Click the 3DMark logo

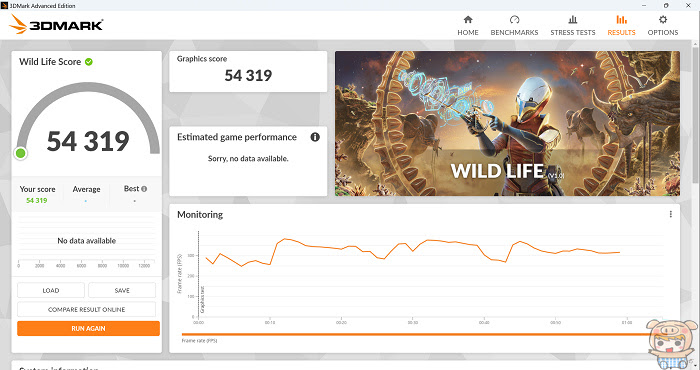point(56,24)
